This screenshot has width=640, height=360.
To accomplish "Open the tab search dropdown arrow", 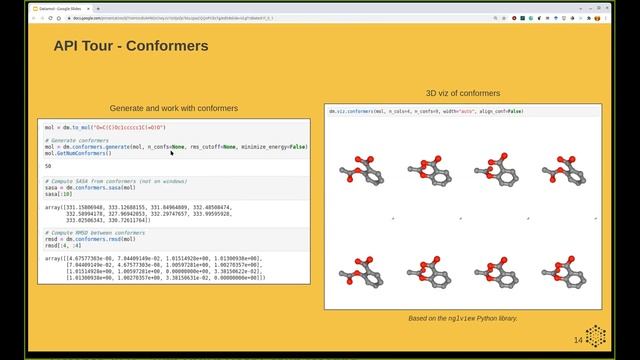I will [x=581, y=9].
